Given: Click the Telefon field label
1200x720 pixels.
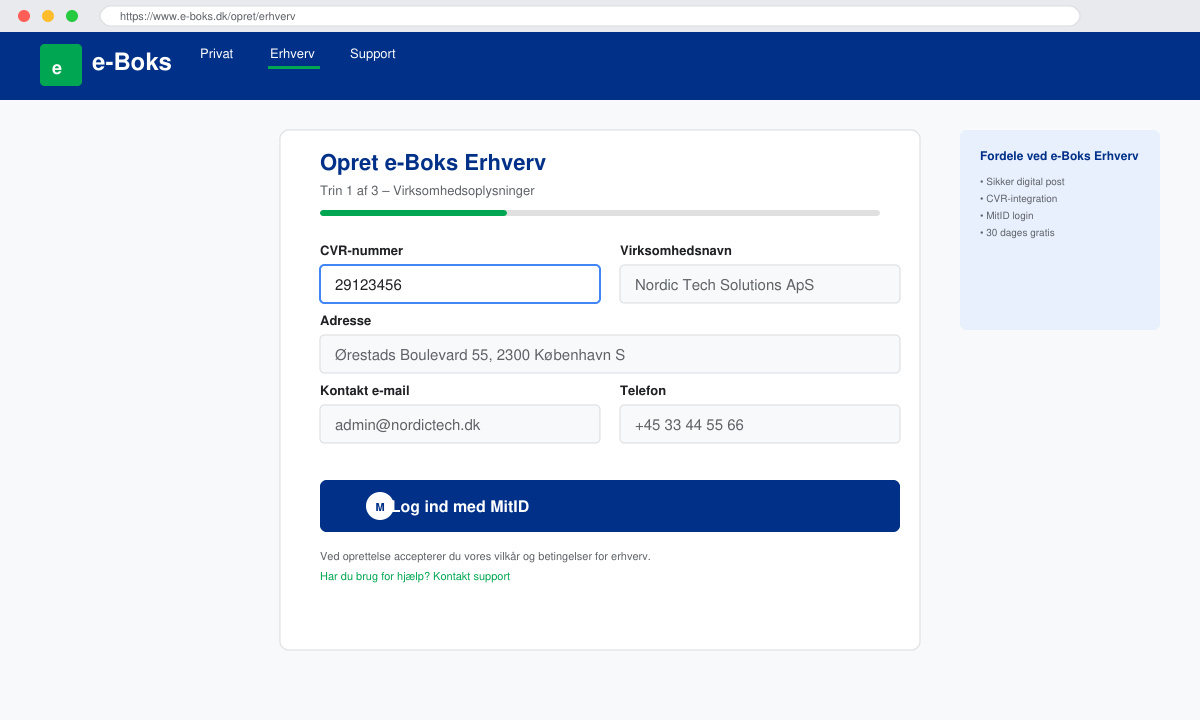Looking at the screenshot, I should pyautogui.click(x=643, y=391).
